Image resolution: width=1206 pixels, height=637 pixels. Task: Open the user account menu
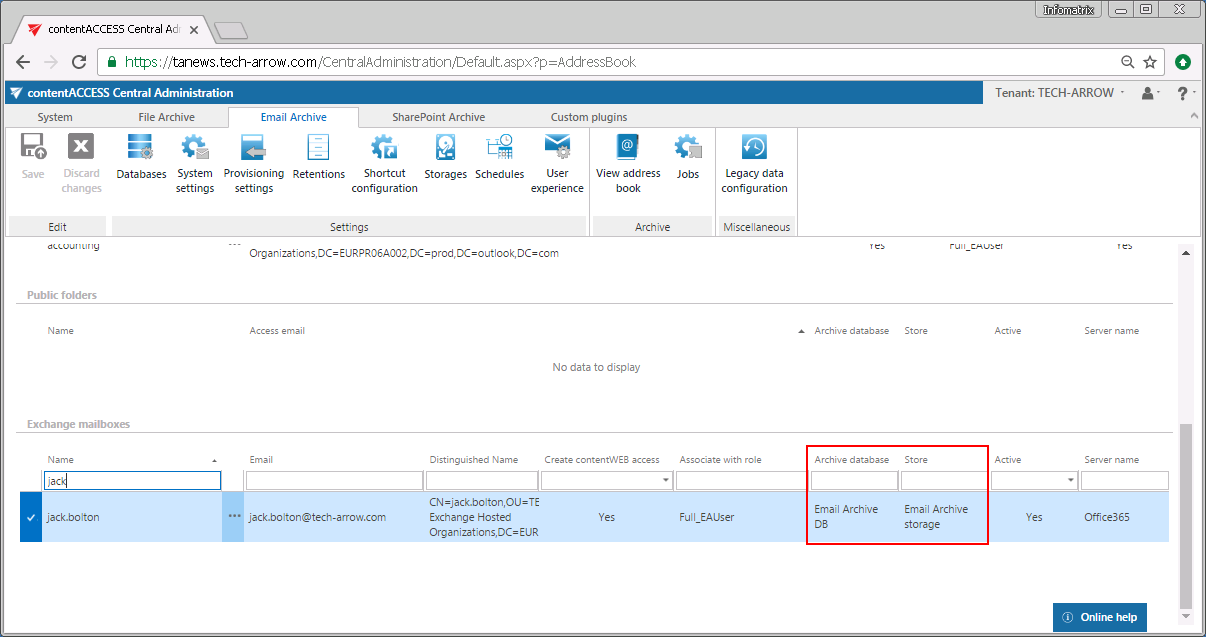[x=1151, y=93]
